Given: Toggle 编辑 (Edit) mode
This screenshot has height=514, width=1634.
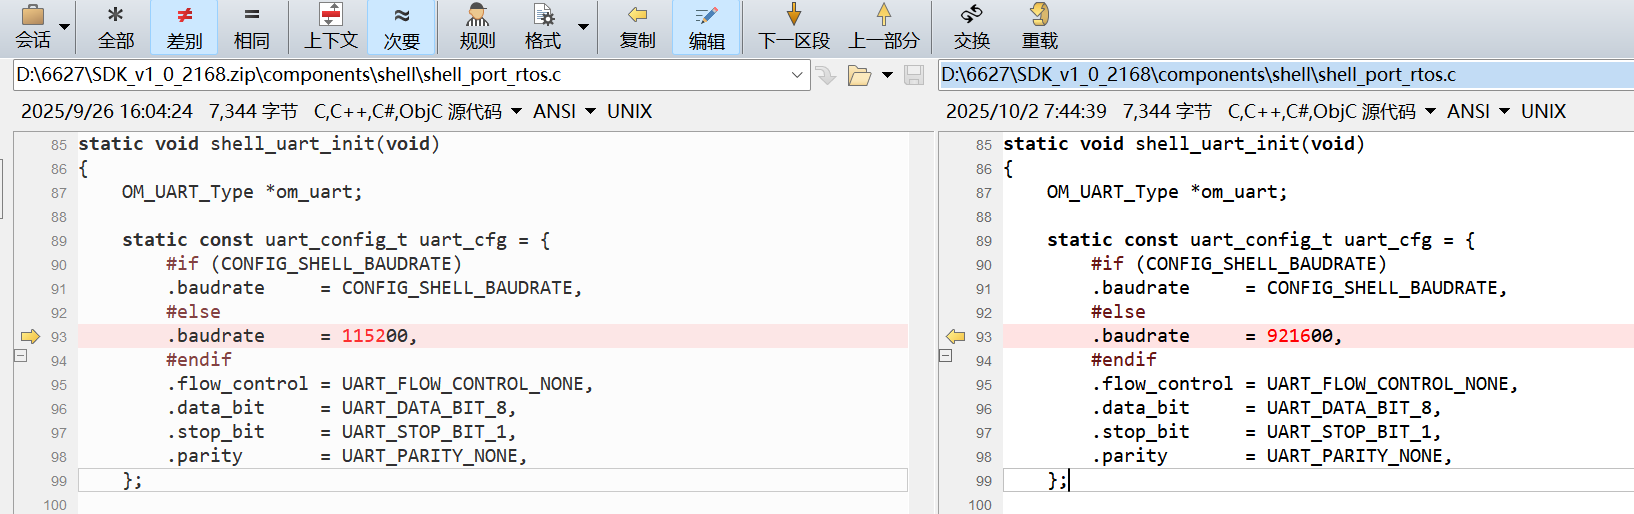Looking at the screenshot, I should [706, 26].
